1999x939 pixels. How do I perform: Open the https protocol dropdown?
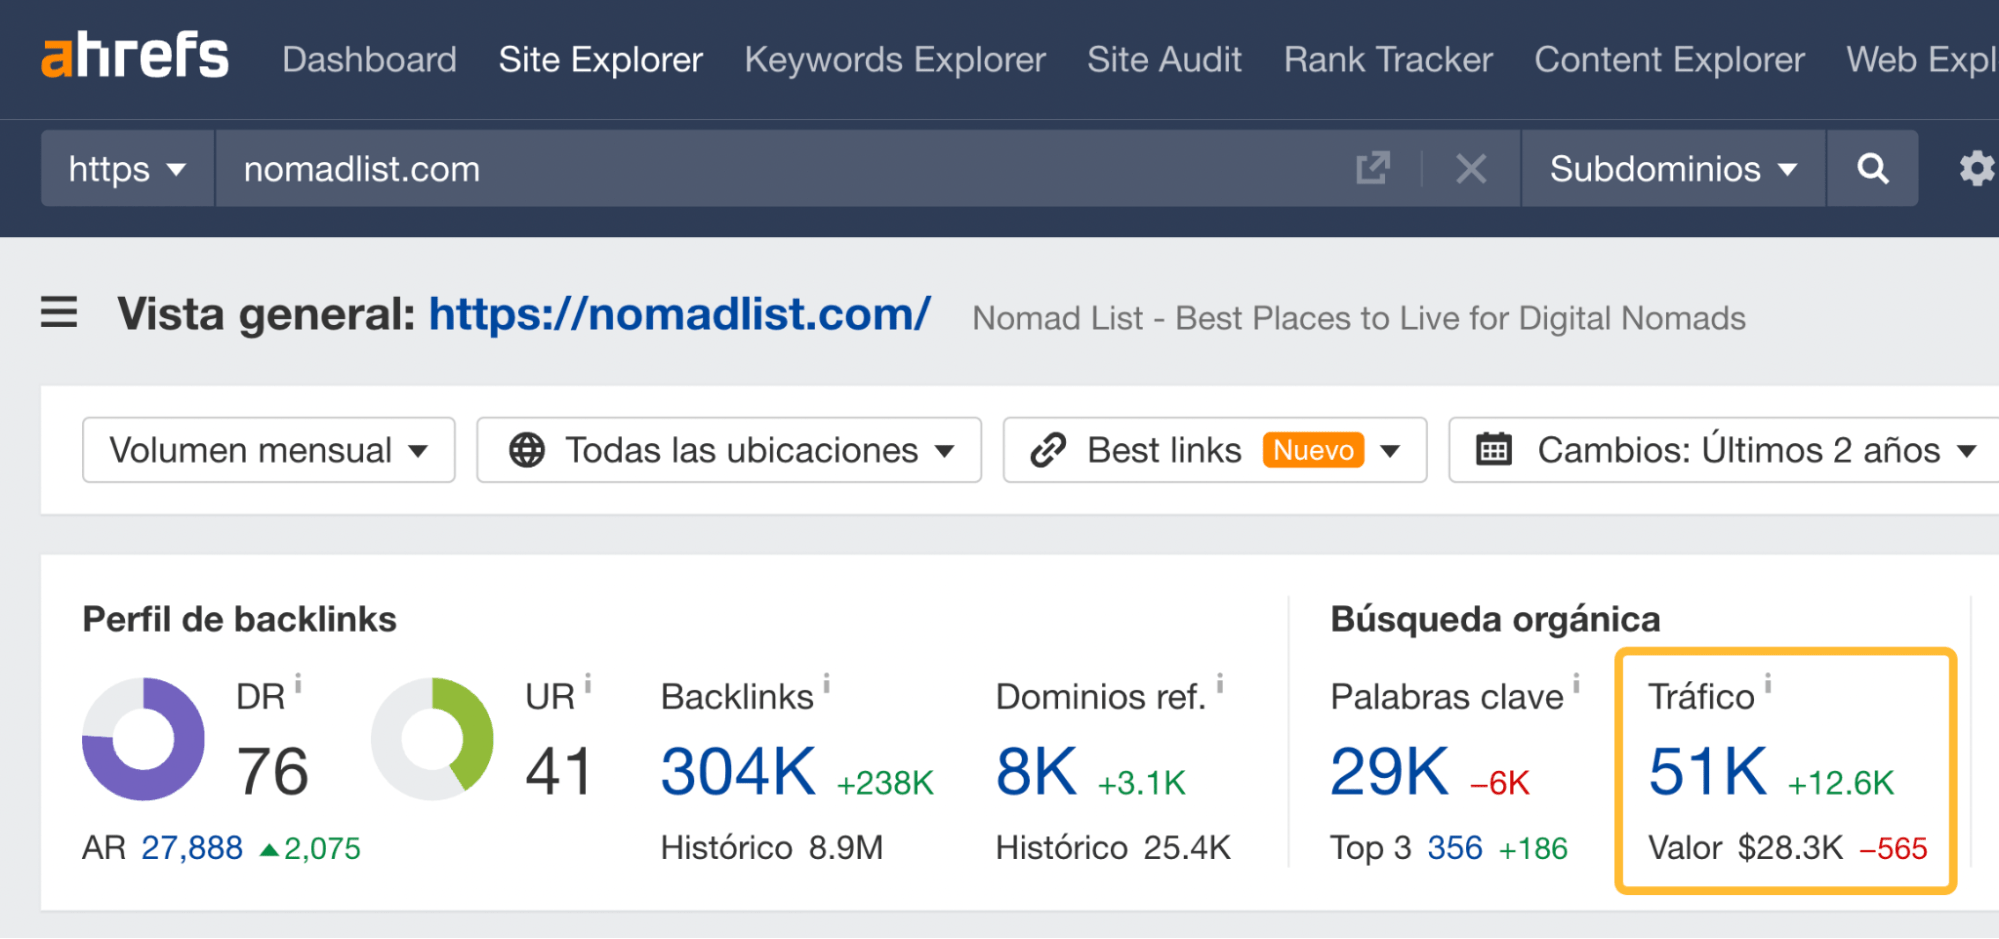click(126, 168)
